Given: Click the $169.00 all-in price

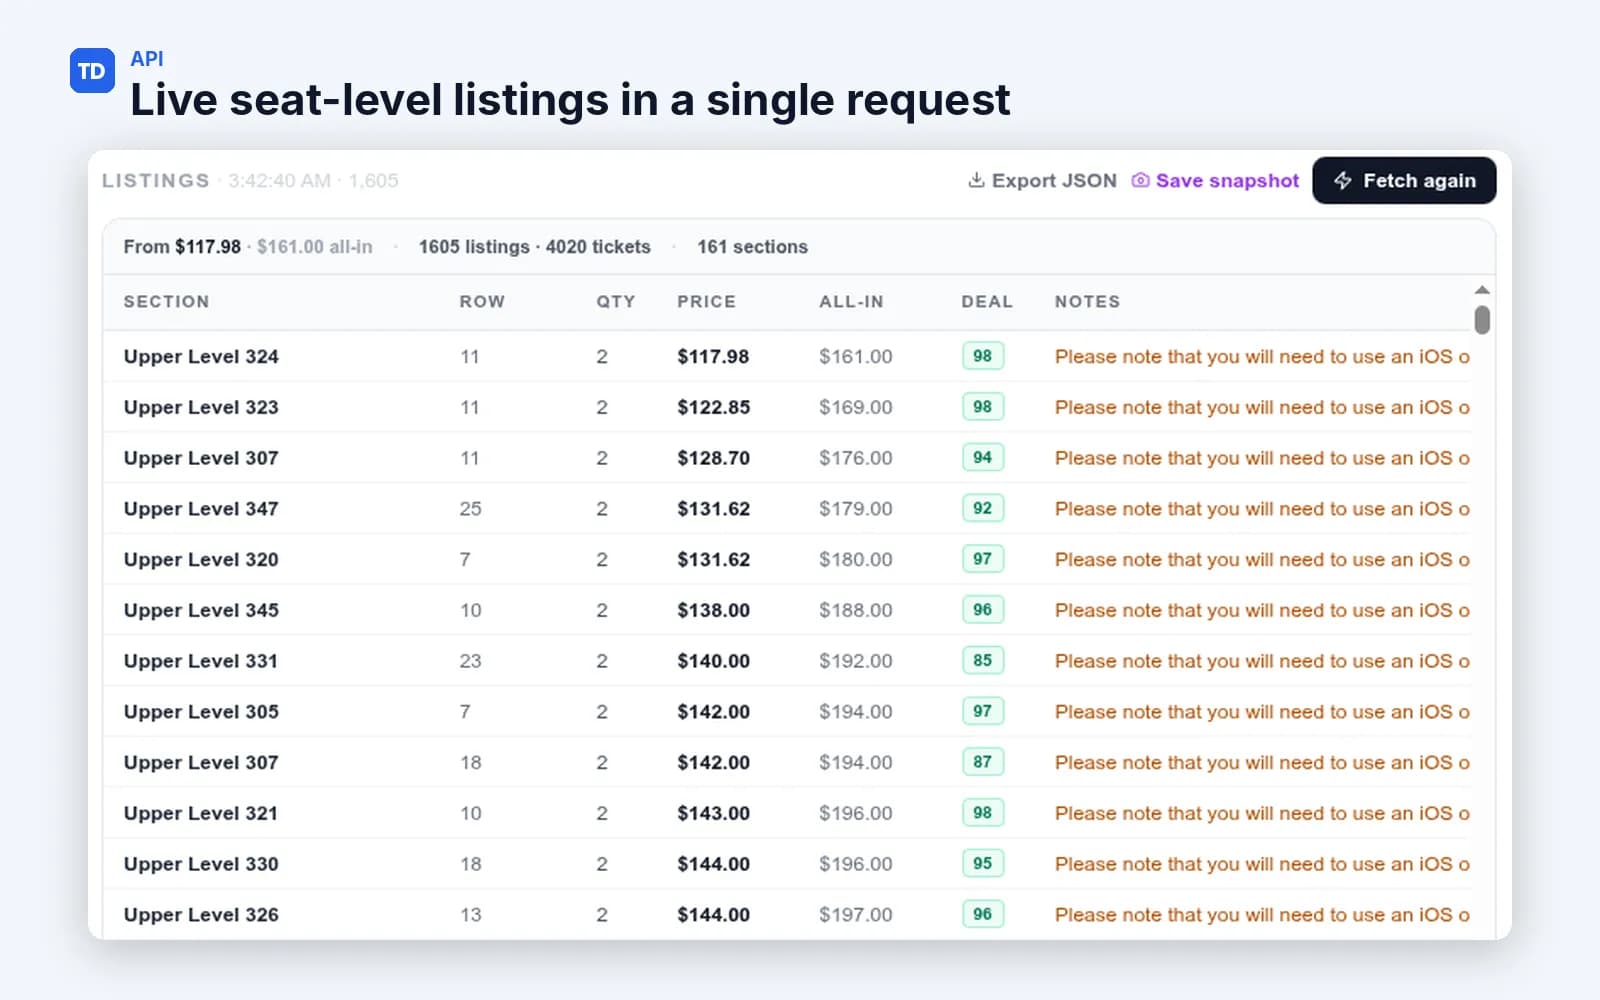Looking at the screenshot, I should tap(856, 407).
